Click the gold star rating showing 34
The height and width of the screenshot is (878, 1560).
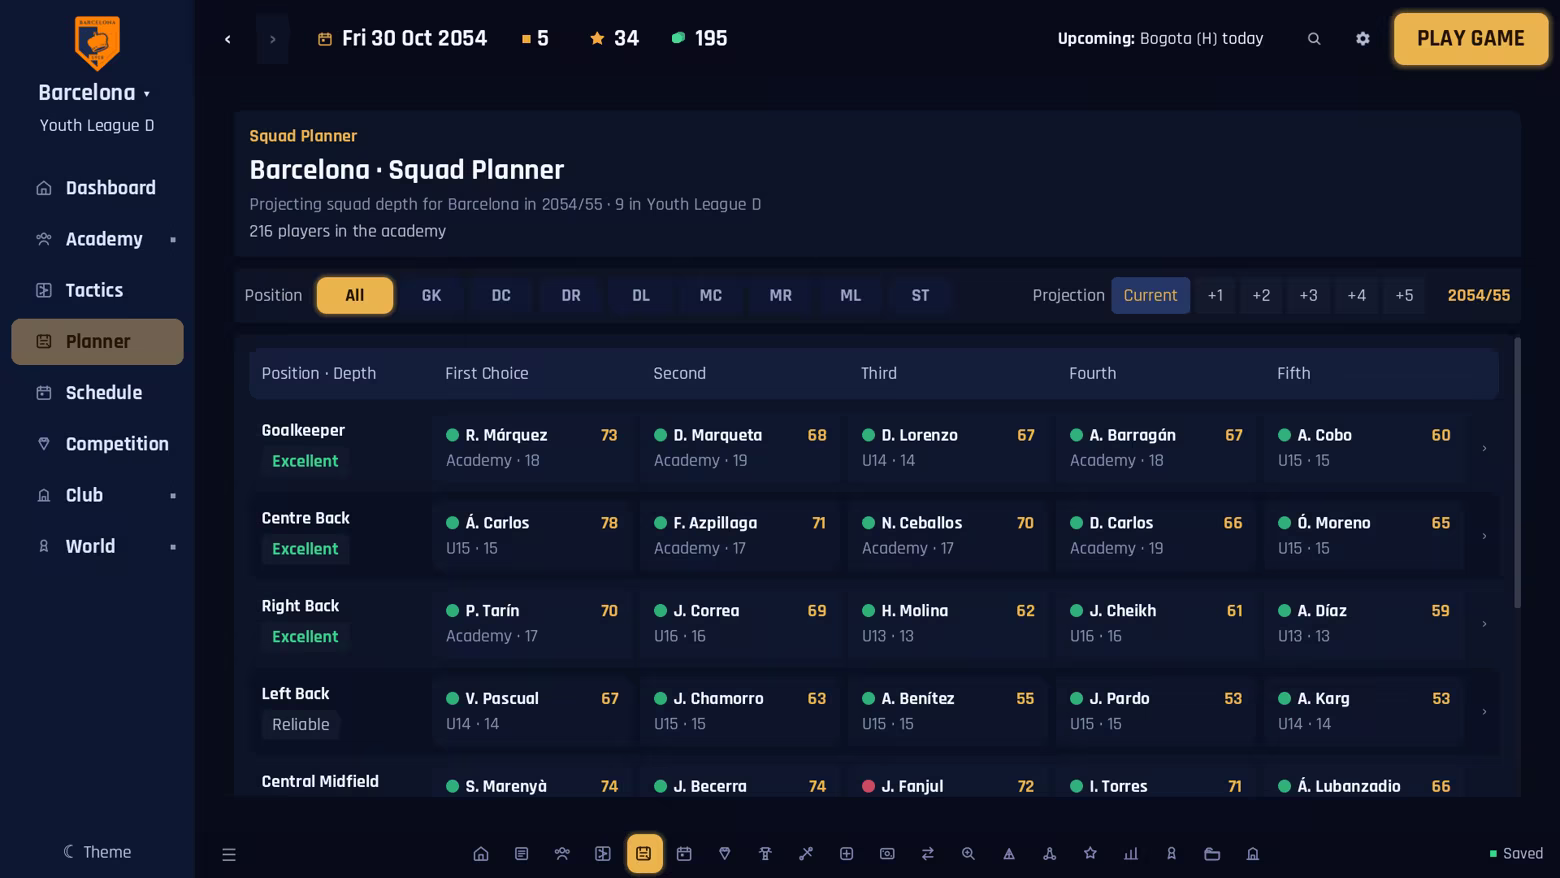pos(614,39)
